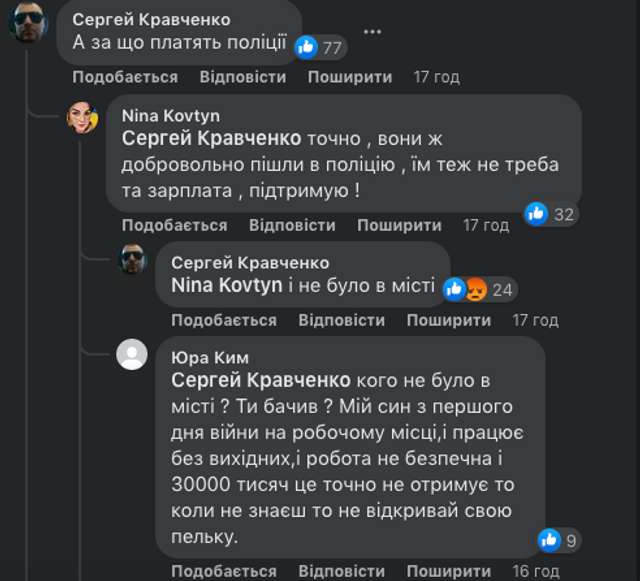
Task: Click the '16 год' timestamp
Action: [535, 571]
